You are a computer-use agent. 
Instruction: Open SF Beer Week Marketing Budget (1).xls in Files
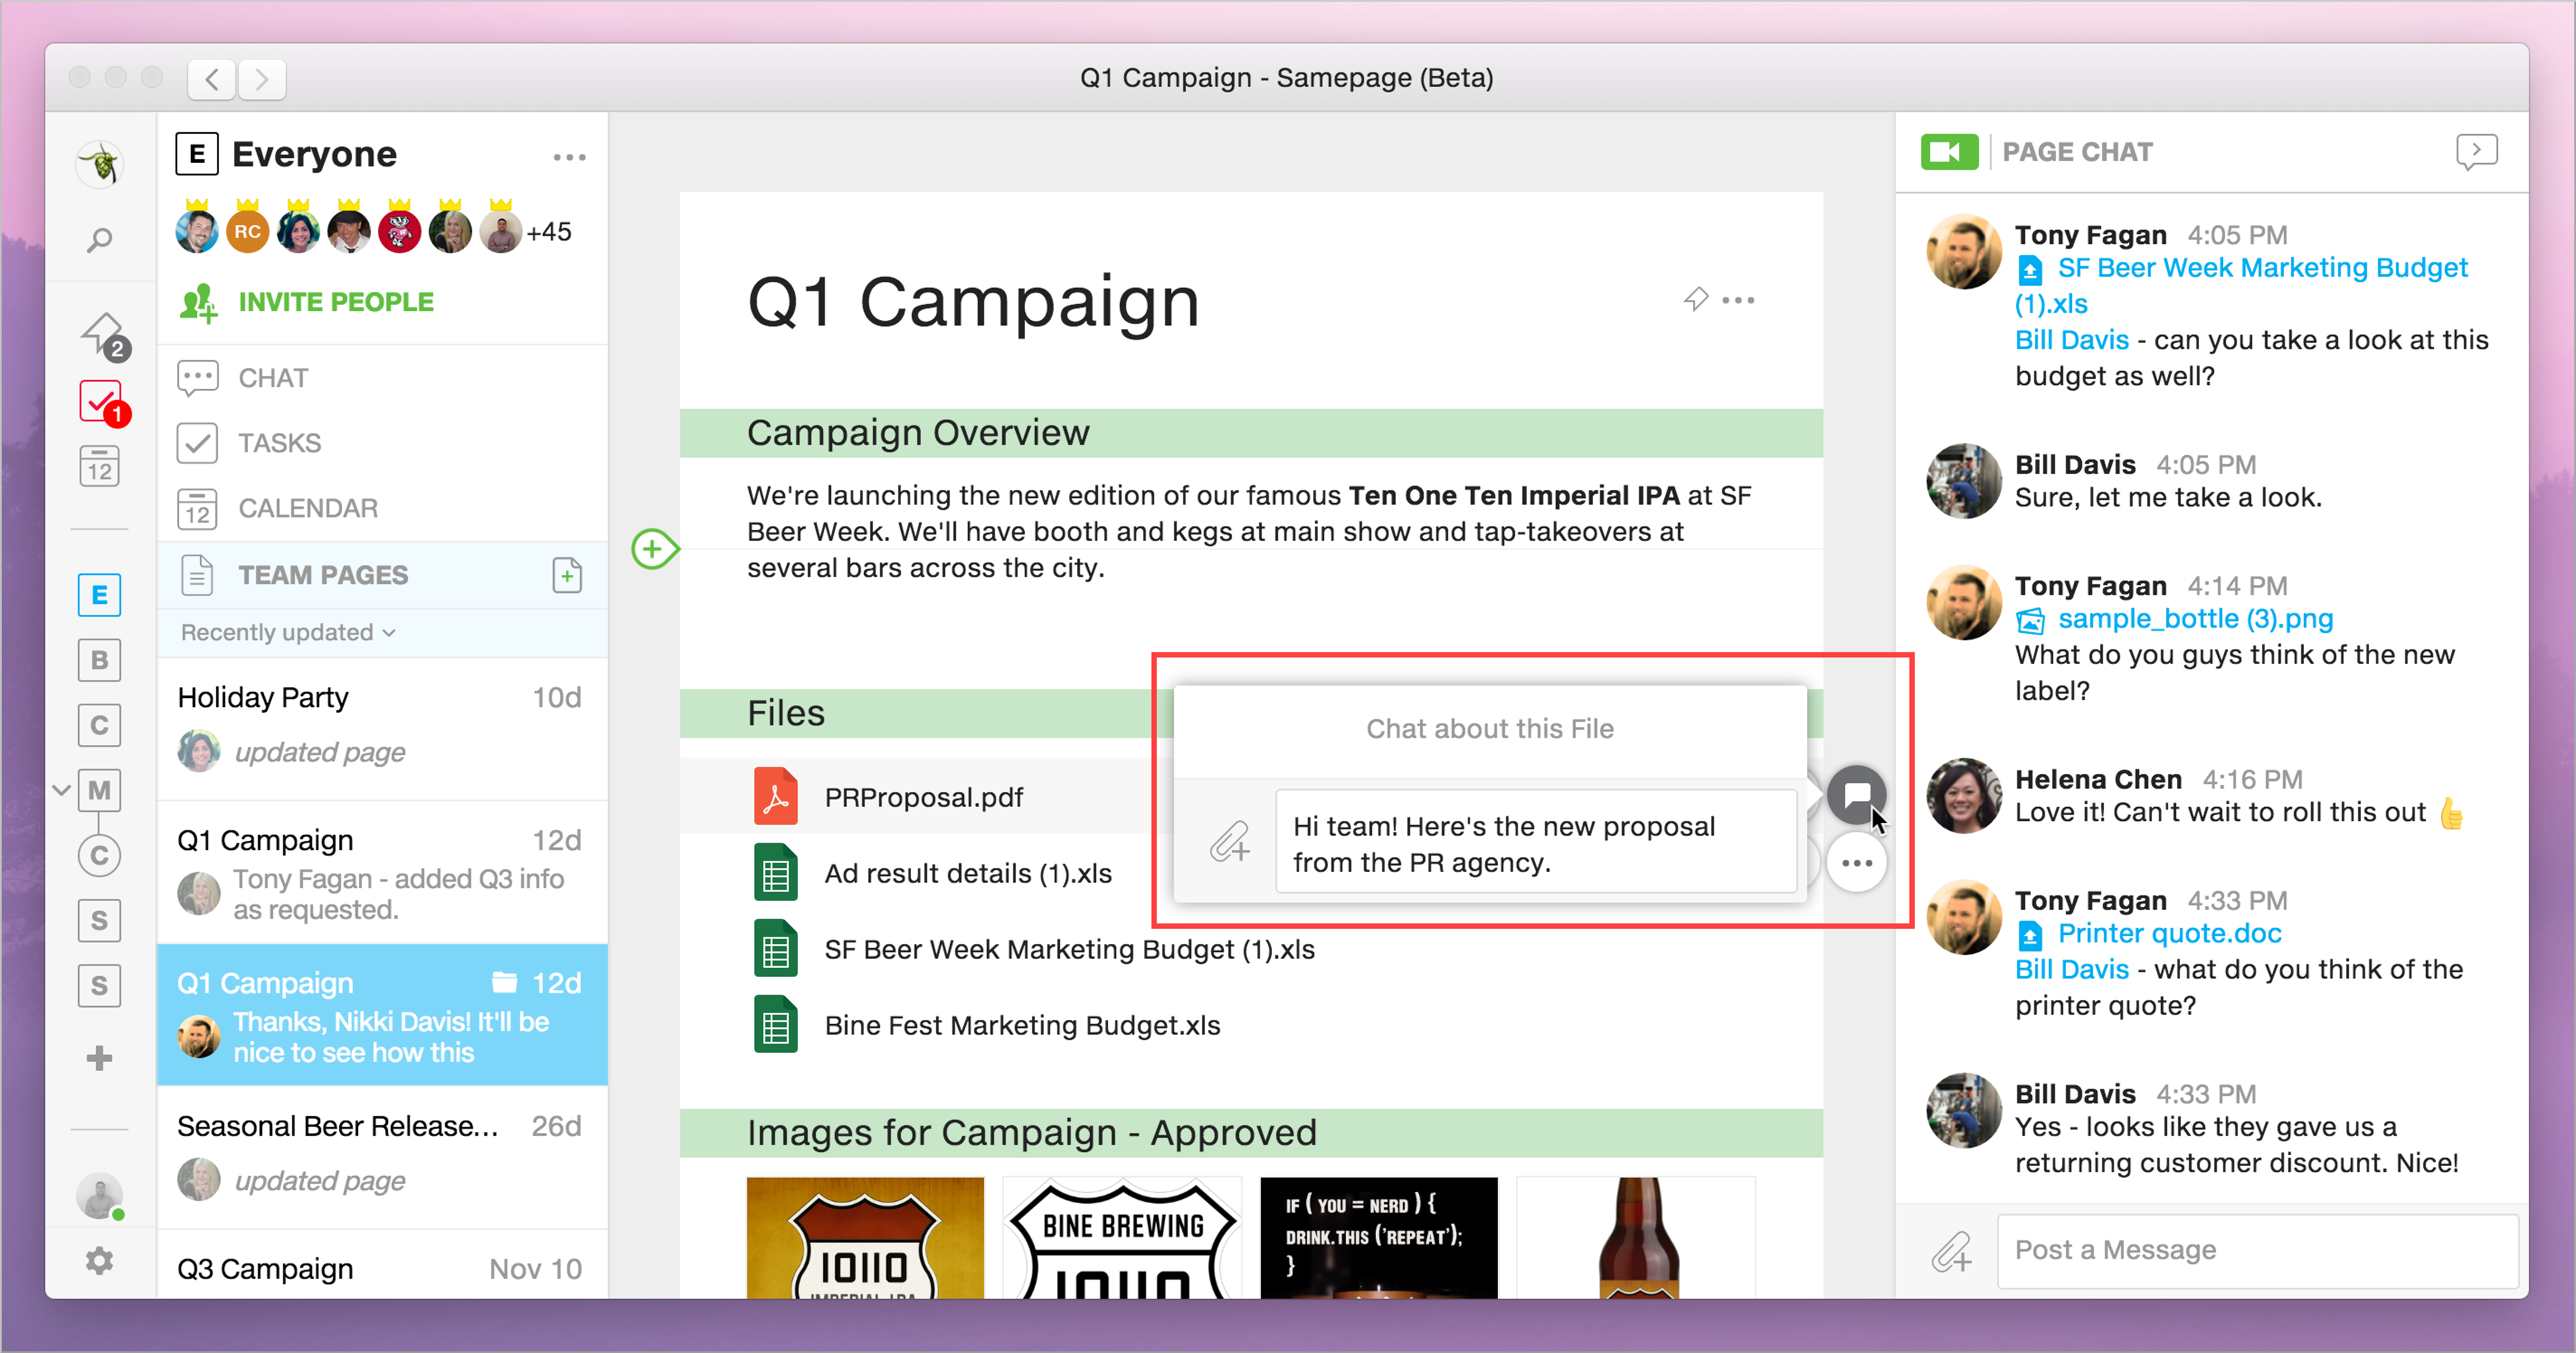pos(1069,949)
